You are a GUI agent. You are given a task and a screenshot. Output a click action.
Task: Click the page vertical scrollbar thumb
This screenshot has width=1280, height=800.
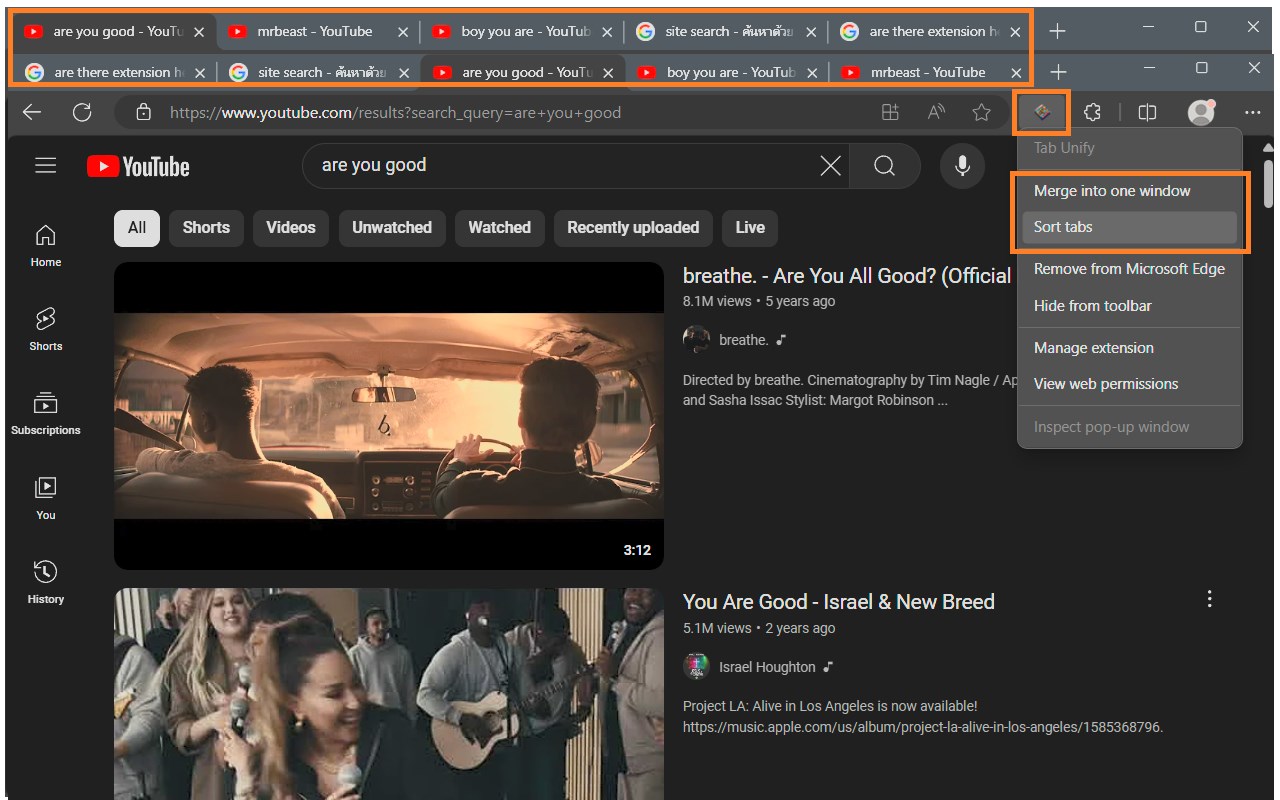[1269, 183]
